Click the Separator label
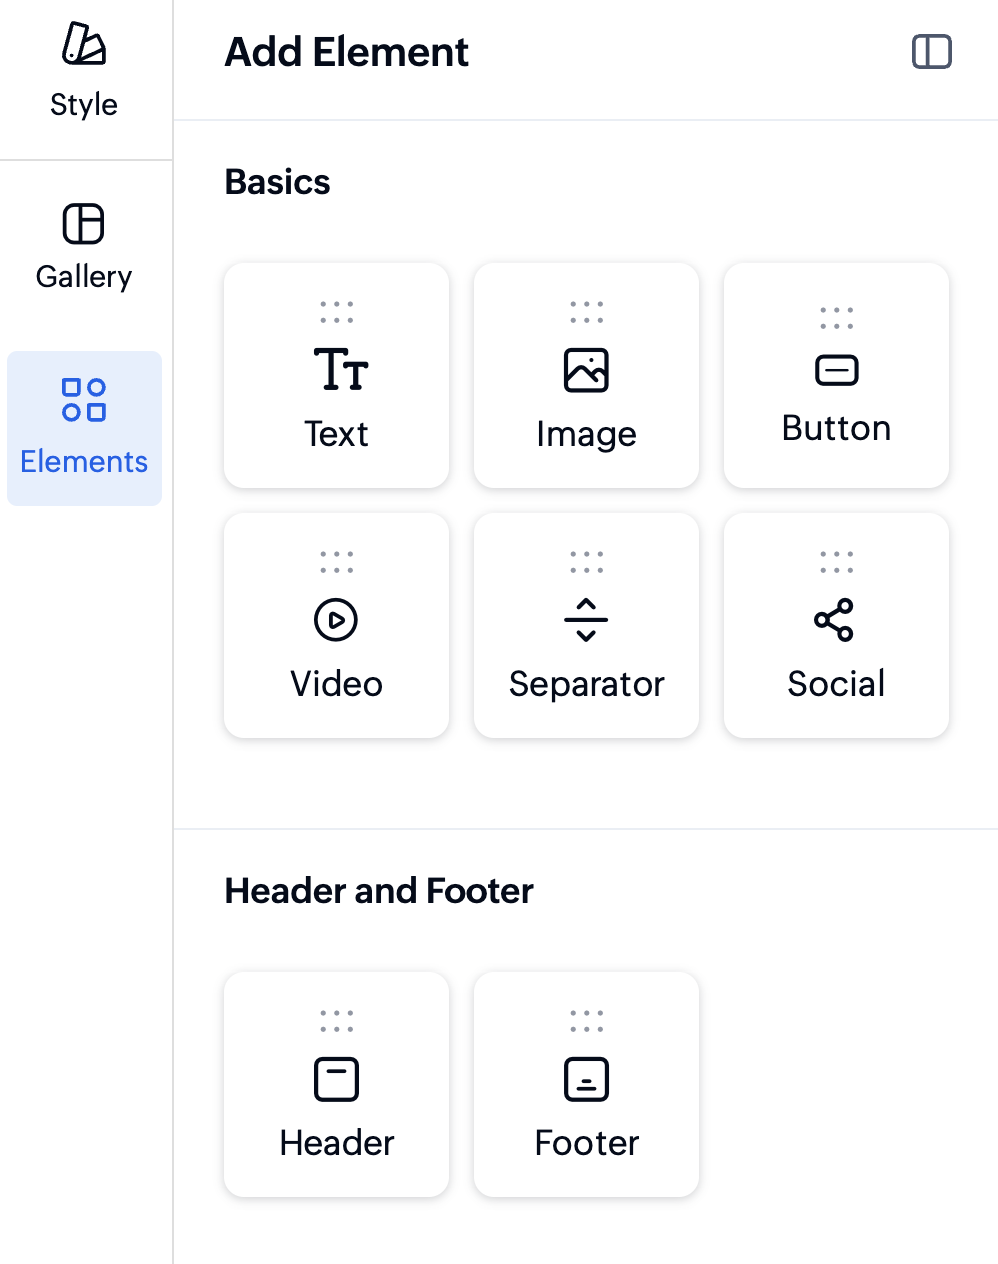This screenshot has height=1264, width=998. tap(586, 684)
